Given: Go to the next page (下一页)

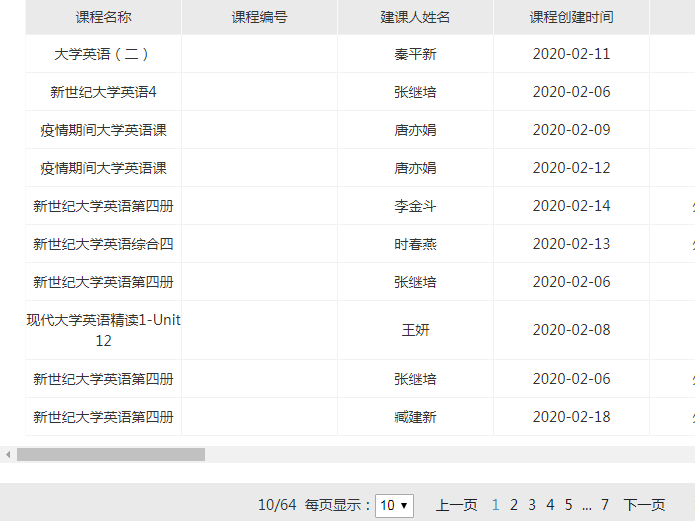Looking at the screenshot, I should click(644, 505).
